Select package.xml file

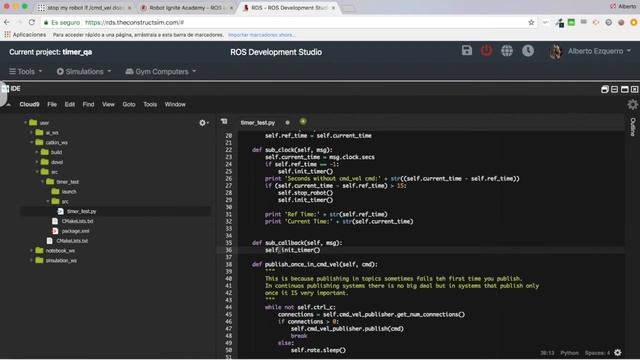tap(75, 231)
